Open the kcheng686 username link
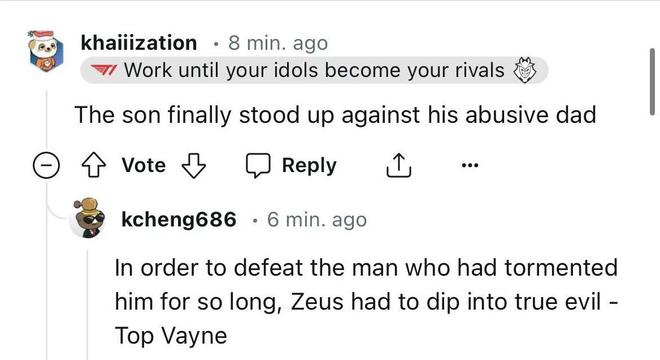Image resolution: width=660 pixels, height=360 pixels. pyautogui.click(x=178, y=219)
